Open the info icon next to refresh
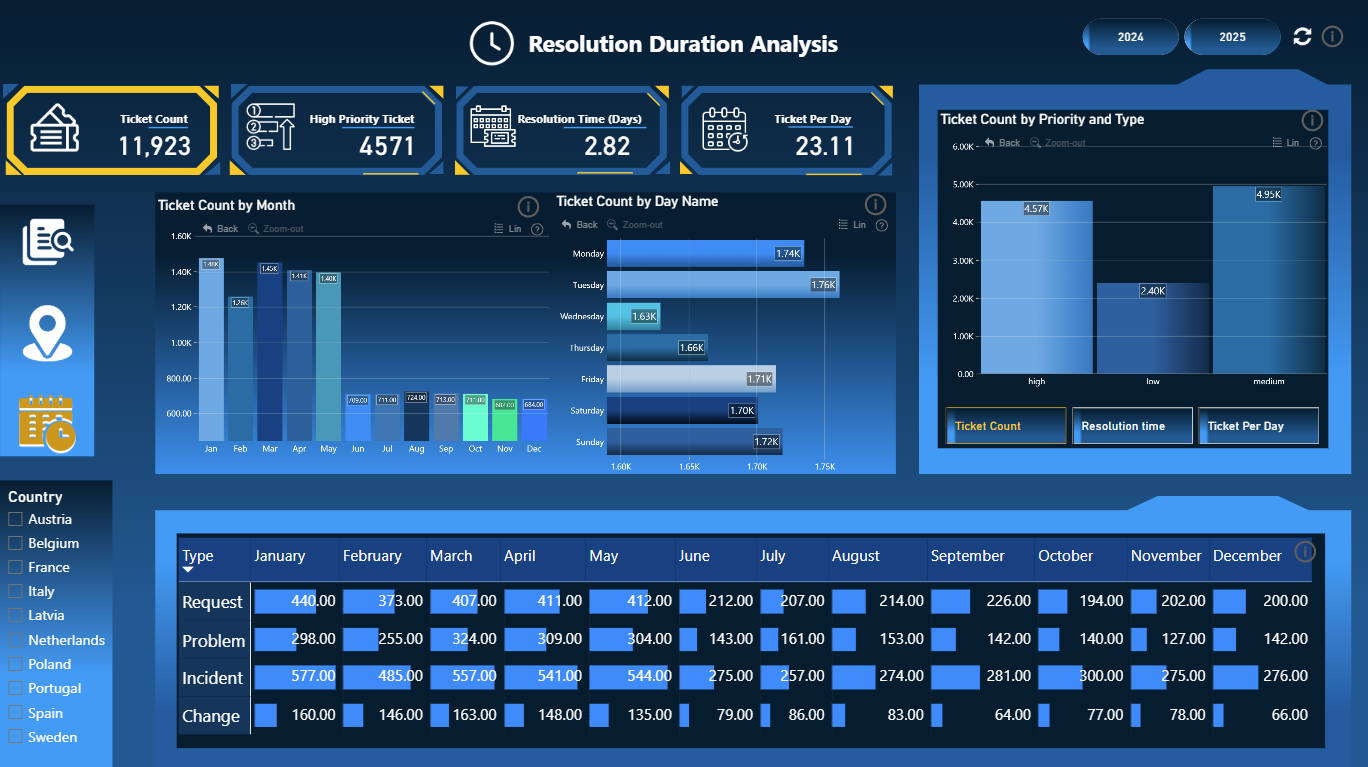Viewport: 1368px width, 767px height. pos(1332,37)
